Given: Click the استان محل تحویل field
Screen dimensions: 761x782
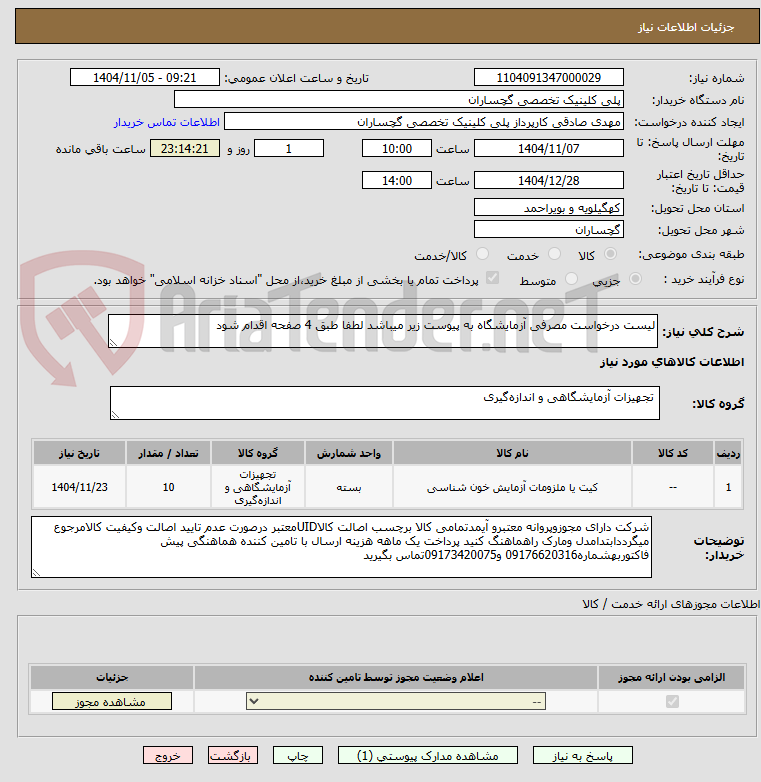Looking at the screenshot, I should pos(549,207).
